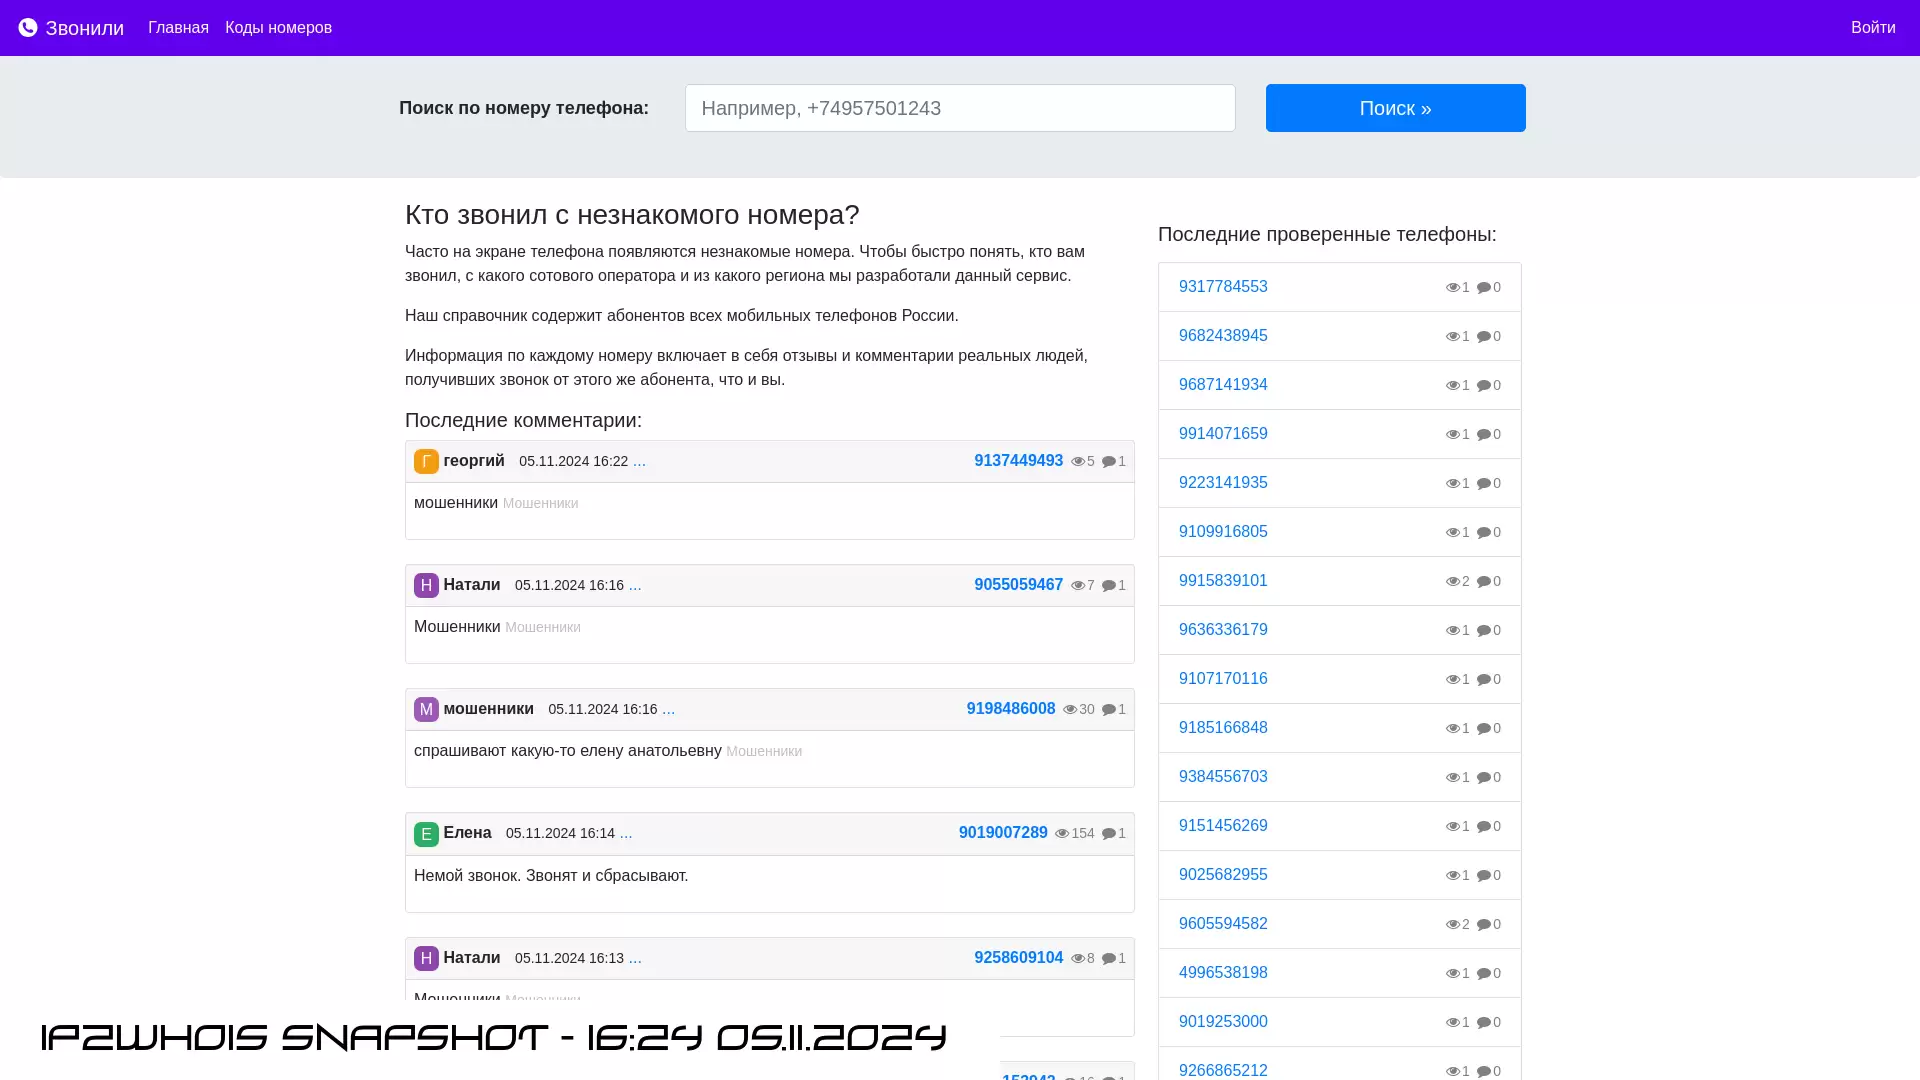Screen dimensions: 1920x1080
Task: Focus the phone number search field
Action: coord(960,108)
